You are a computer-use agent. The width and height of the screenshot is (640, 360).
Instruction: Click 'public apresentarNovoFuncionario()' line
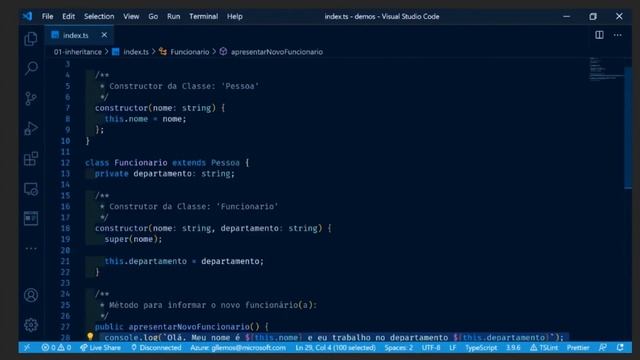[182, 327]
